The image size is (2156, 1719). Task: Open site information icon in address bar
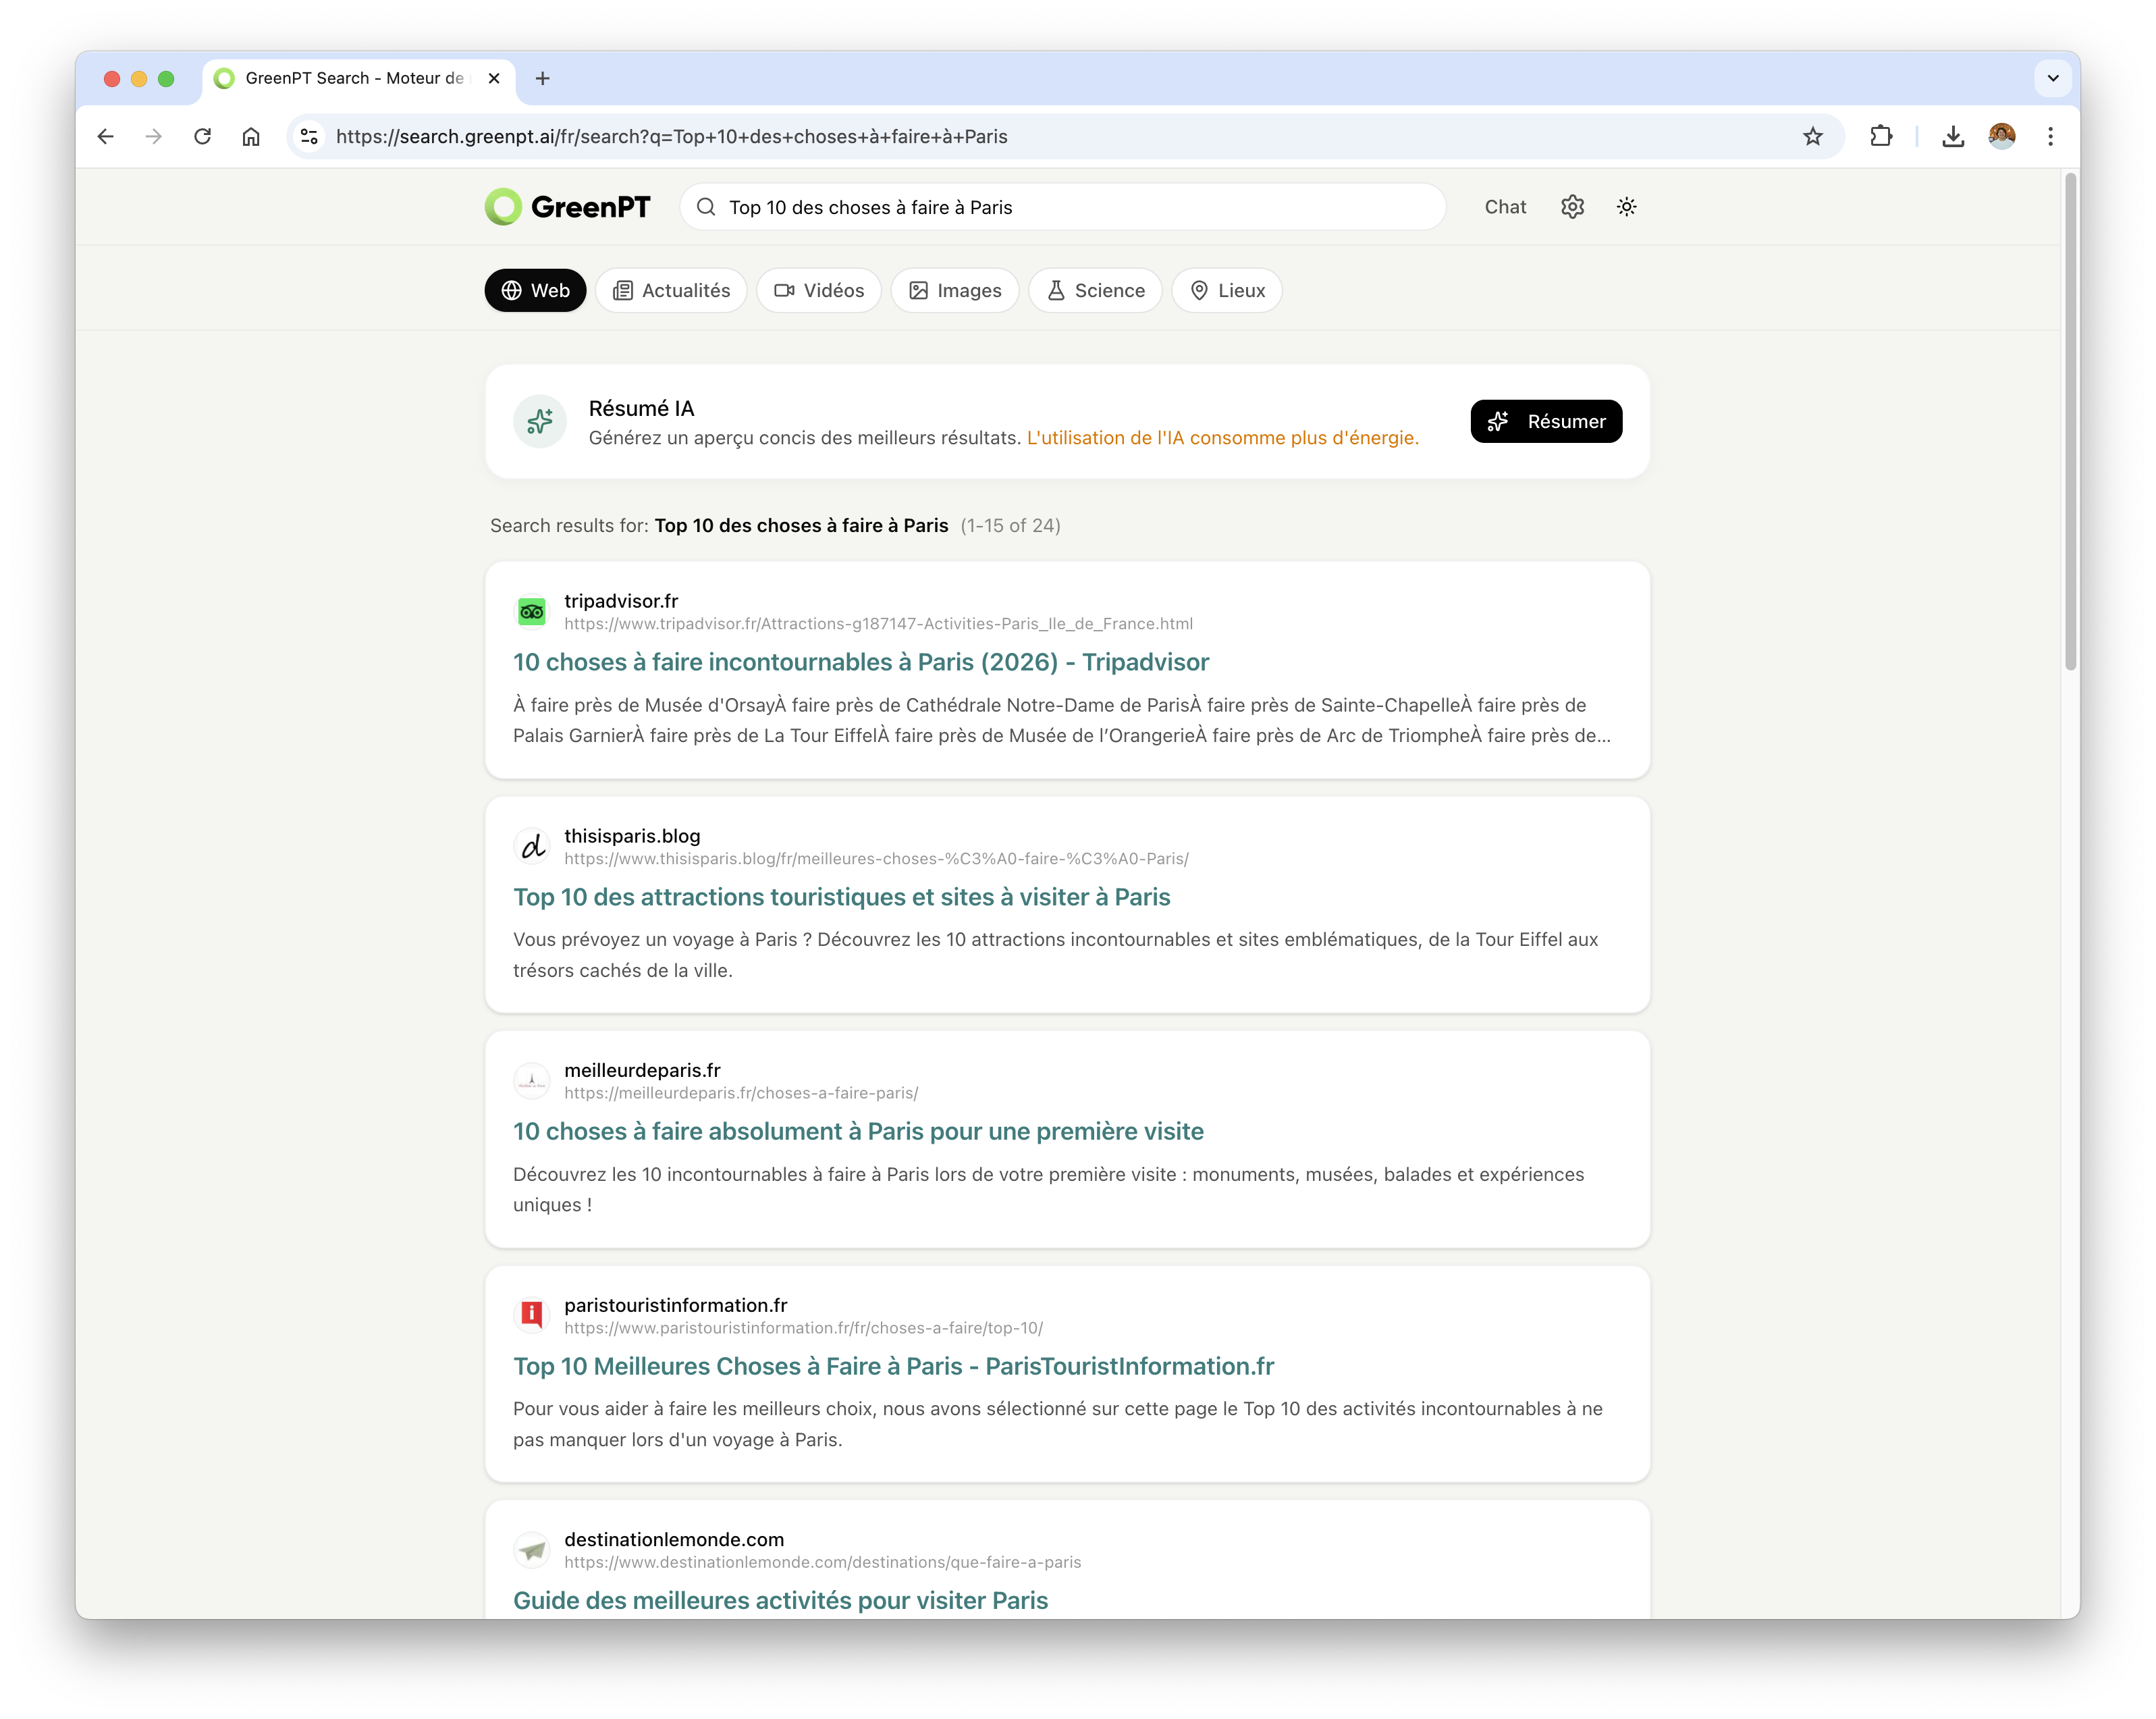[x=310, y=137]
